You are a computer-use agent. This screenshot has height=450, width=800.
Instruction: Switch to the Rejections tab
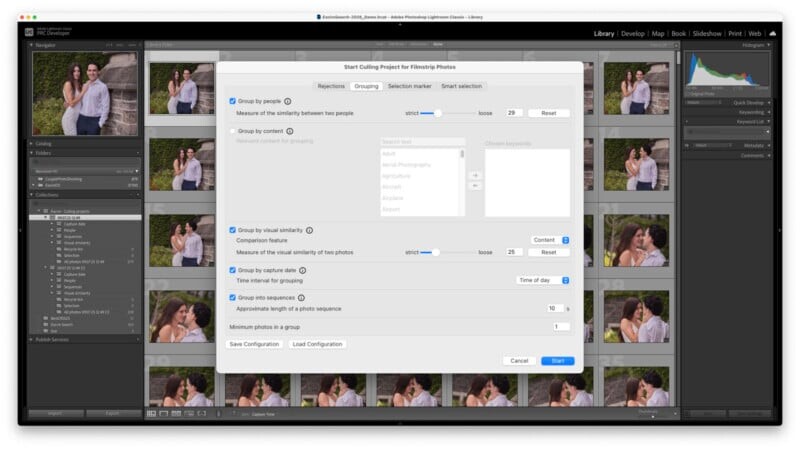click(x=330, y=86)
